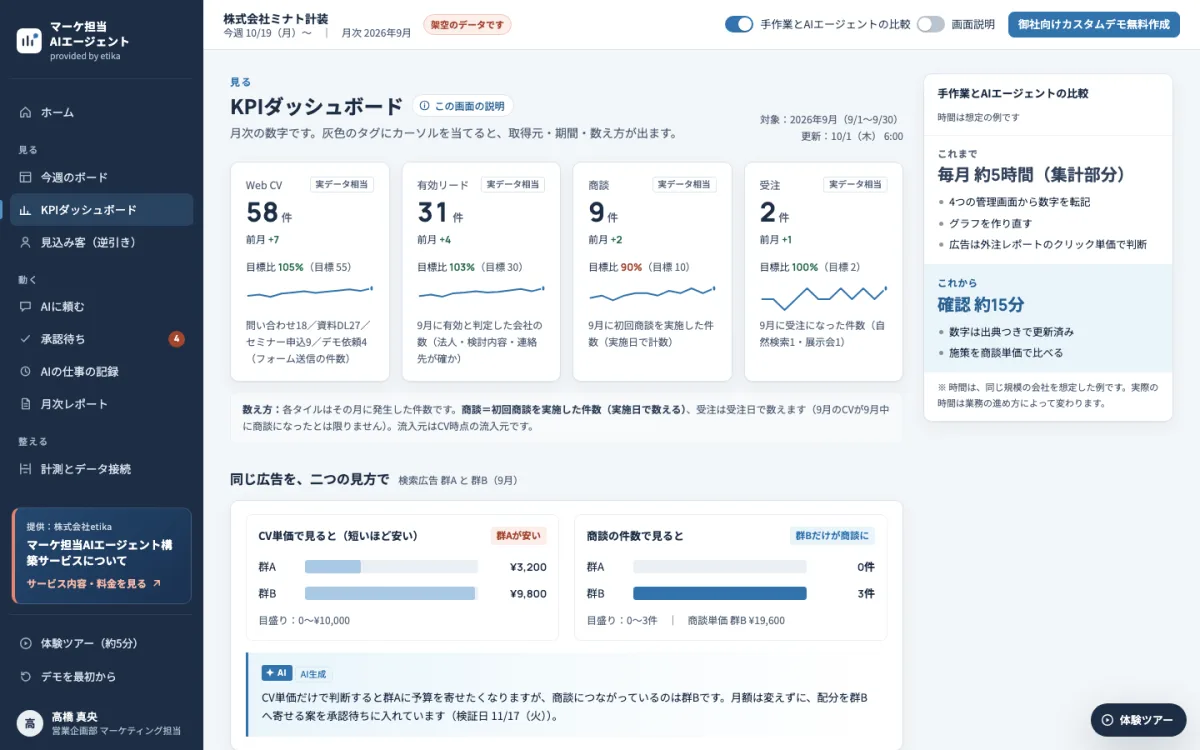This screenshot has width=1200, height=750.
Task: Click the AIに頼む chat bubble icon
Action: pyautogui.click(x=26, y=307)
